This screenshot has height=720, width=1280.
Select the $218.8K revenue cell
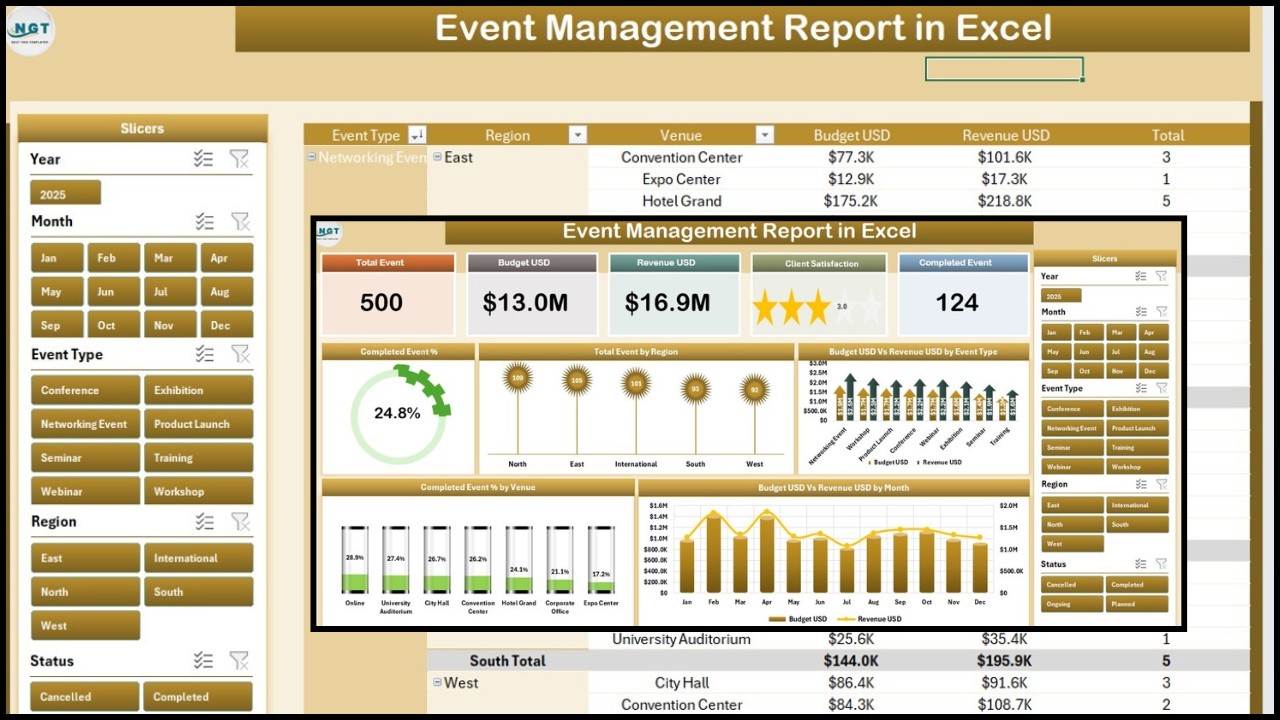[x=1006, y=201]
